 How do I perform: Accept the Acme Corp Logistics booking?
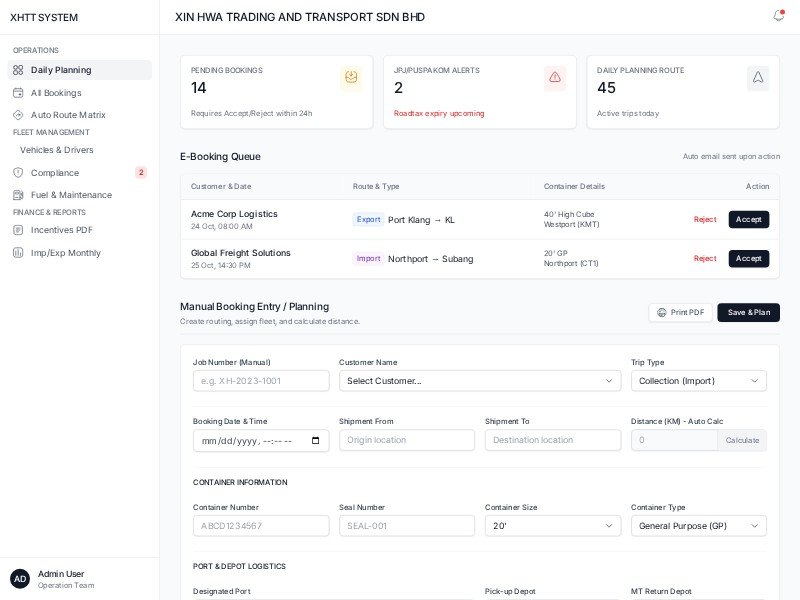click(748, 220)
